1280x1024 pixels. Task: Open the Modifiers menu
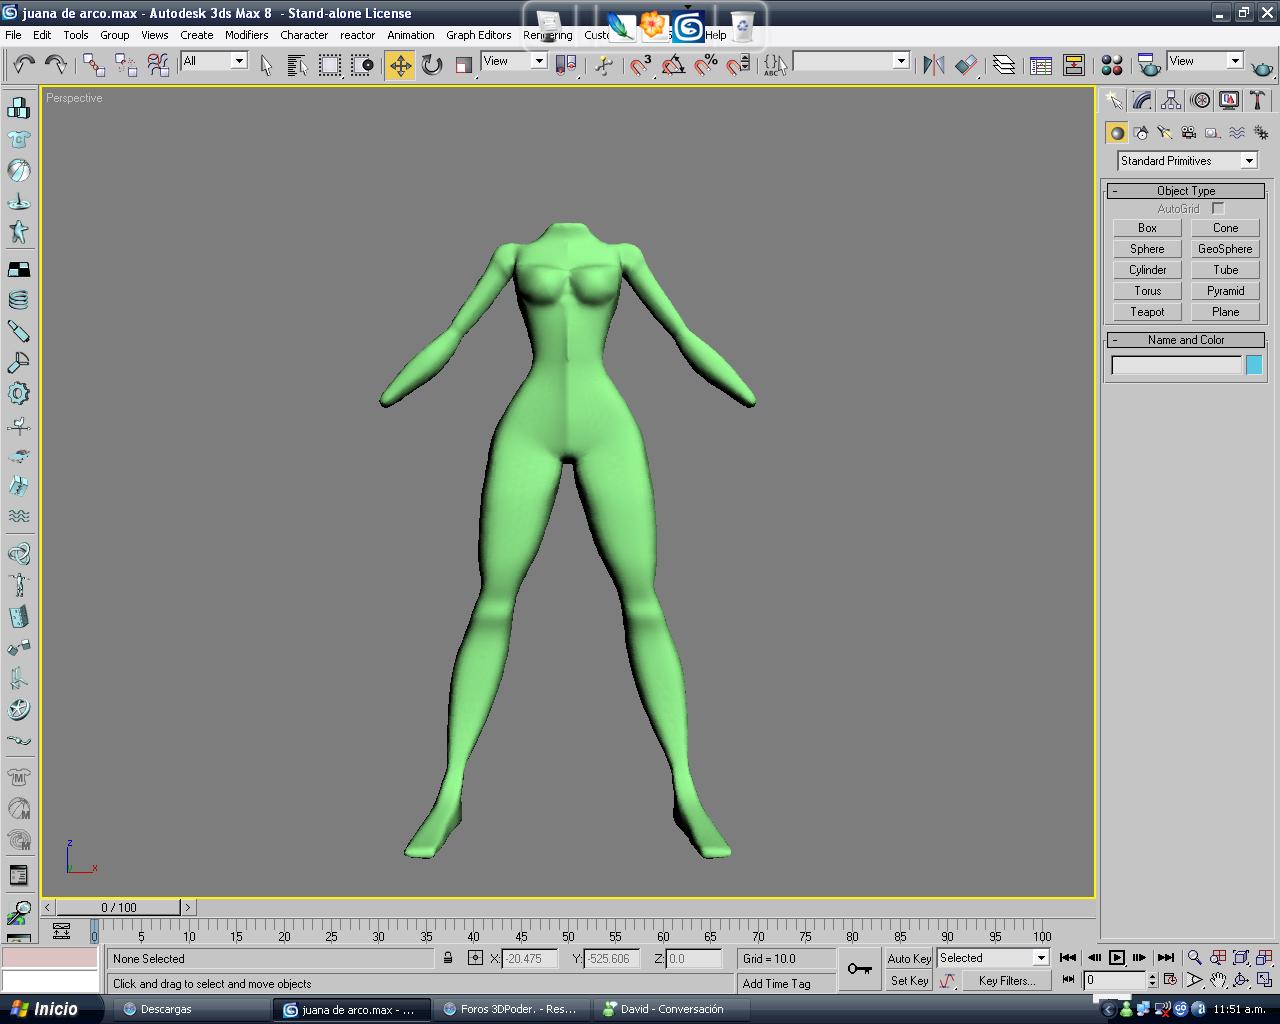point(247,35)
